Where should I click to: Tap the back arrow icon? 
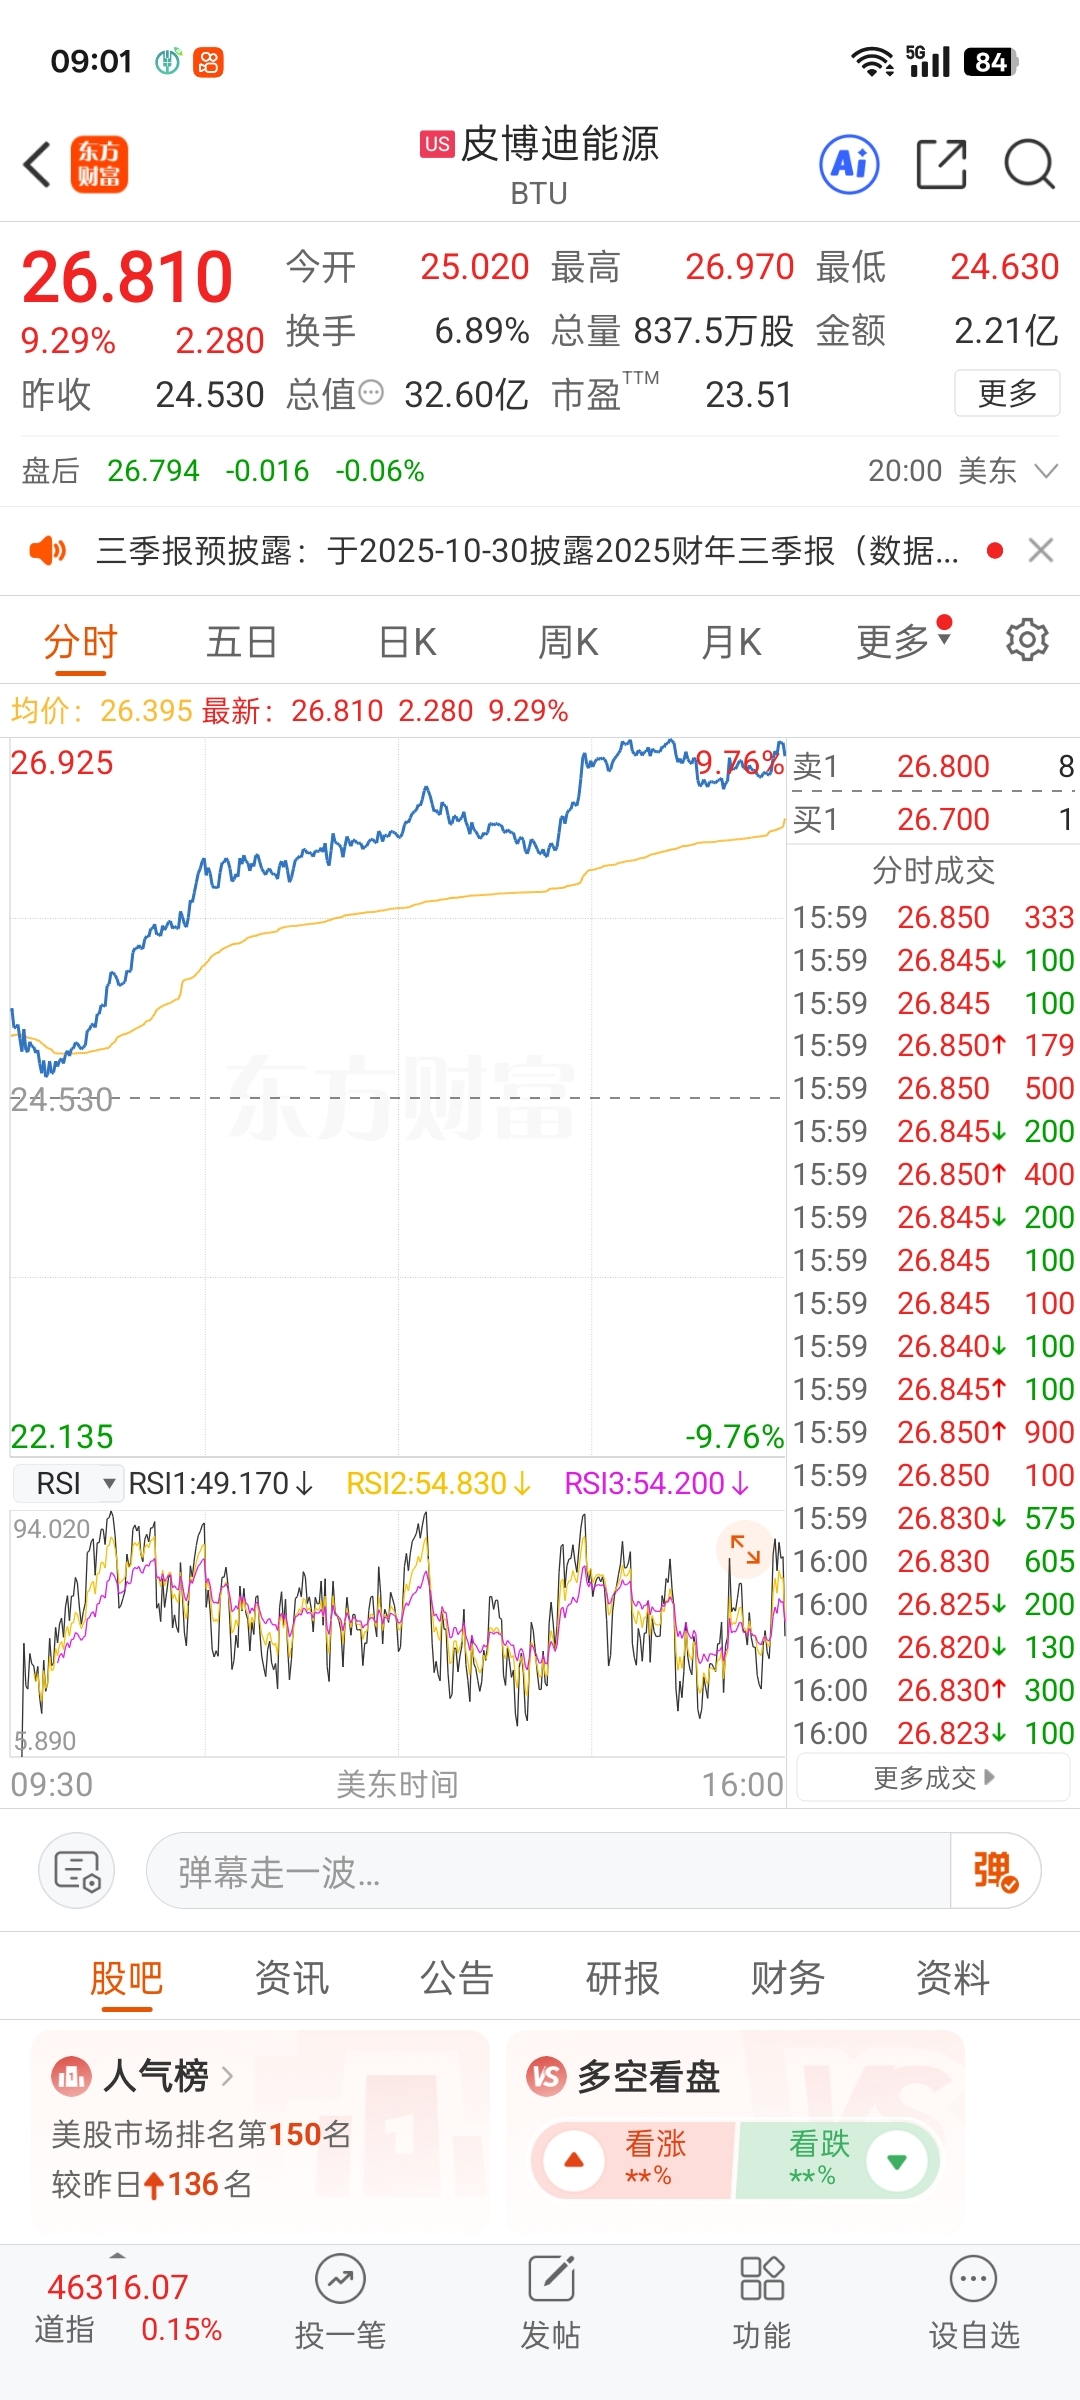38,165
